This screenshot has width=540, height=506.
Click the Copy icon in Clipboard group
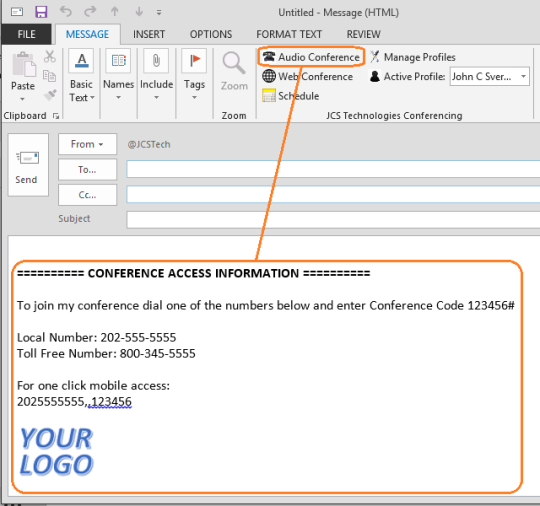[x=50, y=76]
